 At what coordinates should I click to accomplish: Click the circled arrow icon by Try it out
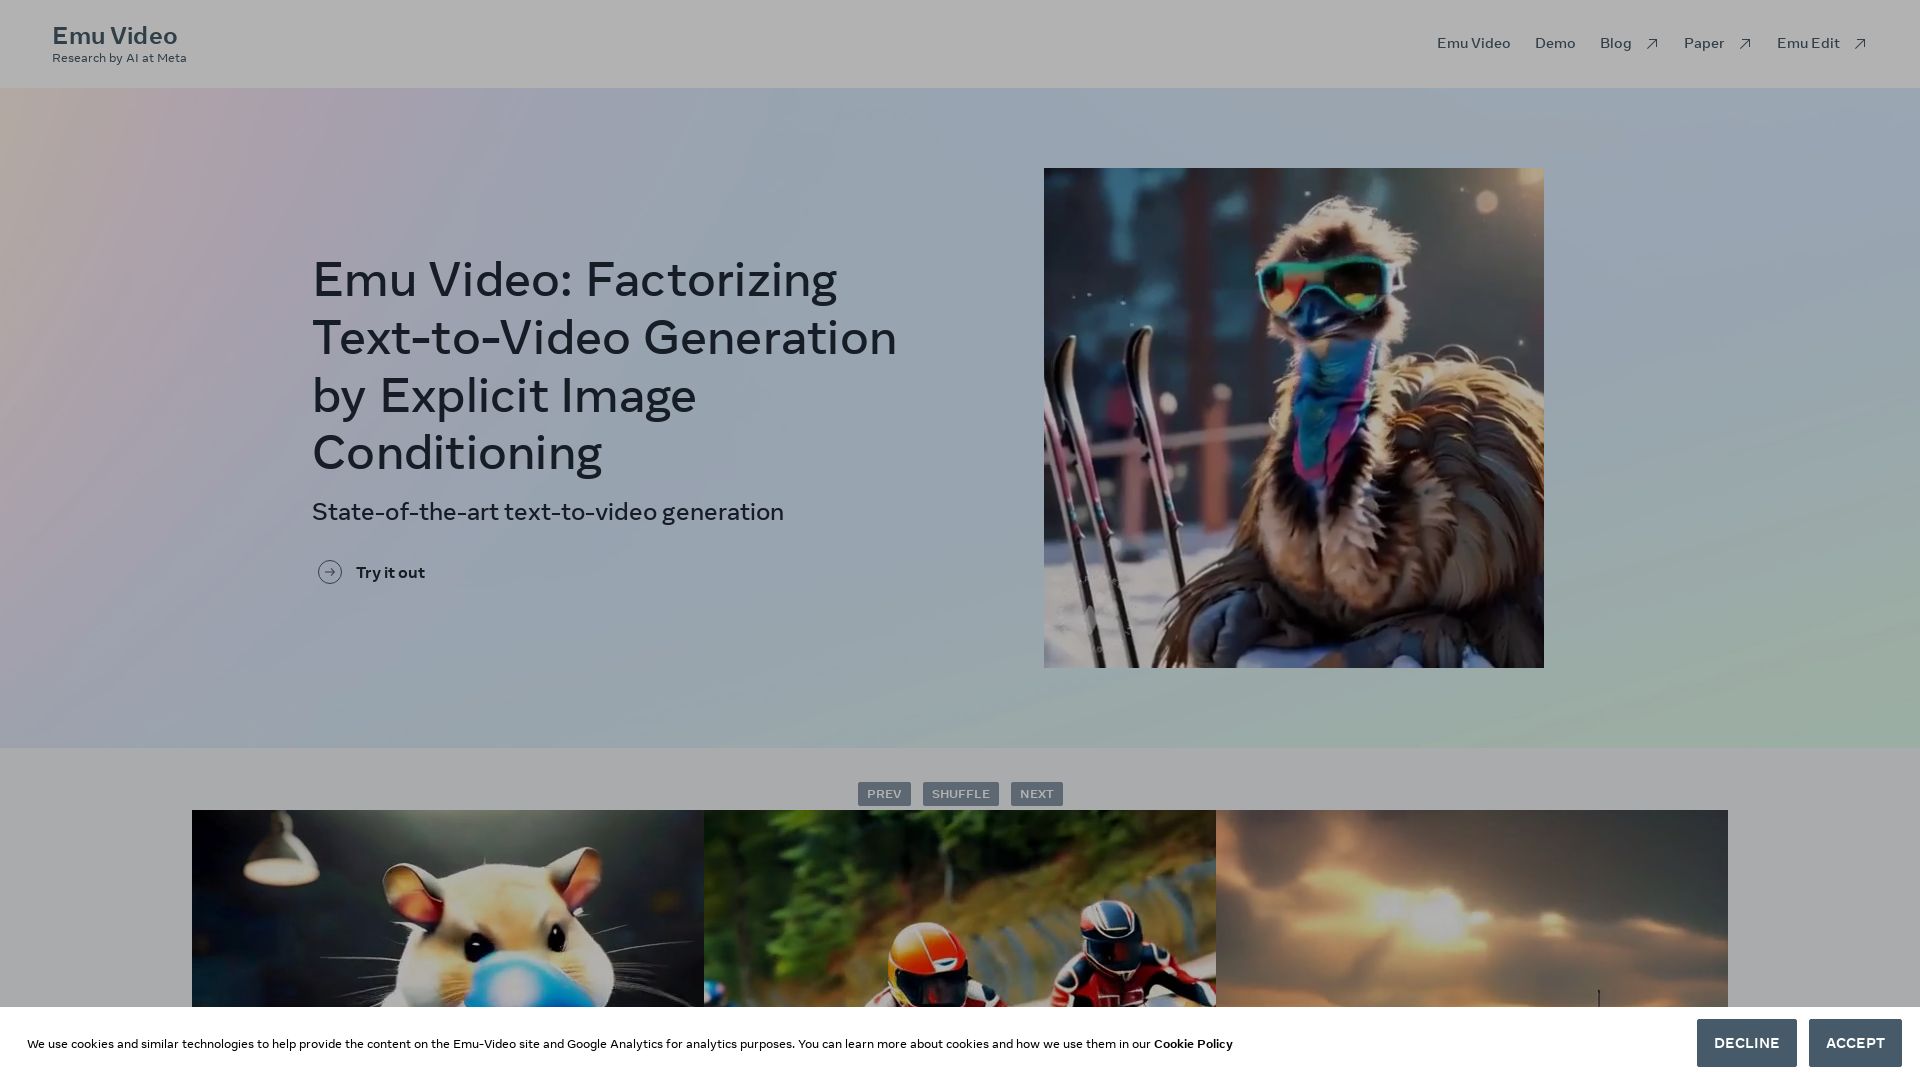pos(330,572)
